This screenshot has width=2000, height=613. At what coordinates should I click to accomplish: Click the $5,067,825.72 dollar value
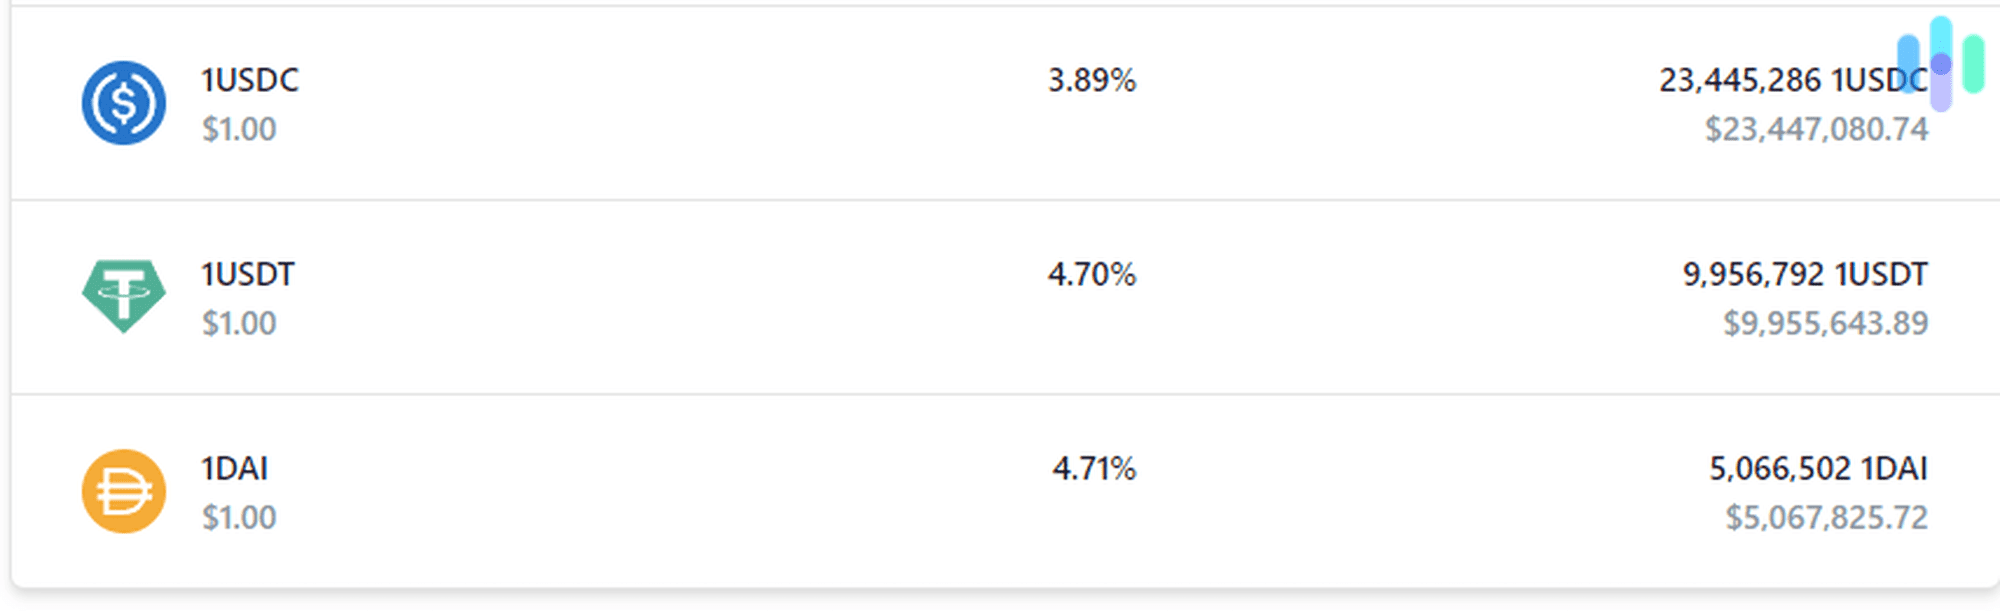1827,517
